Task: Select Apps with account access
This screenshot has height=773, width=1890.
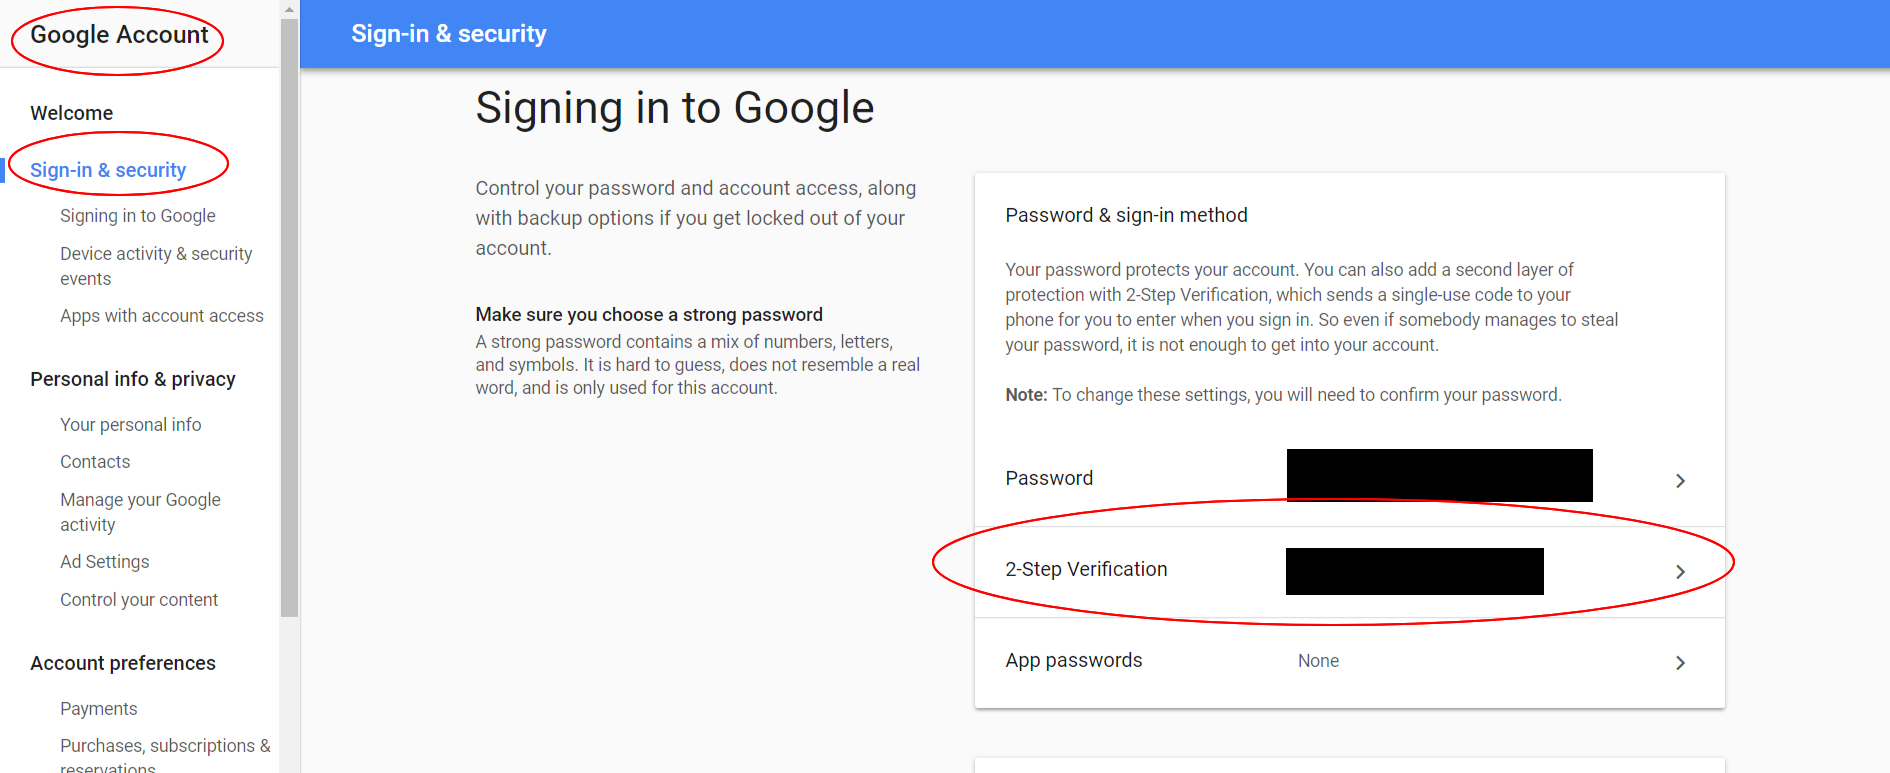Action: (x=162, y=316)
